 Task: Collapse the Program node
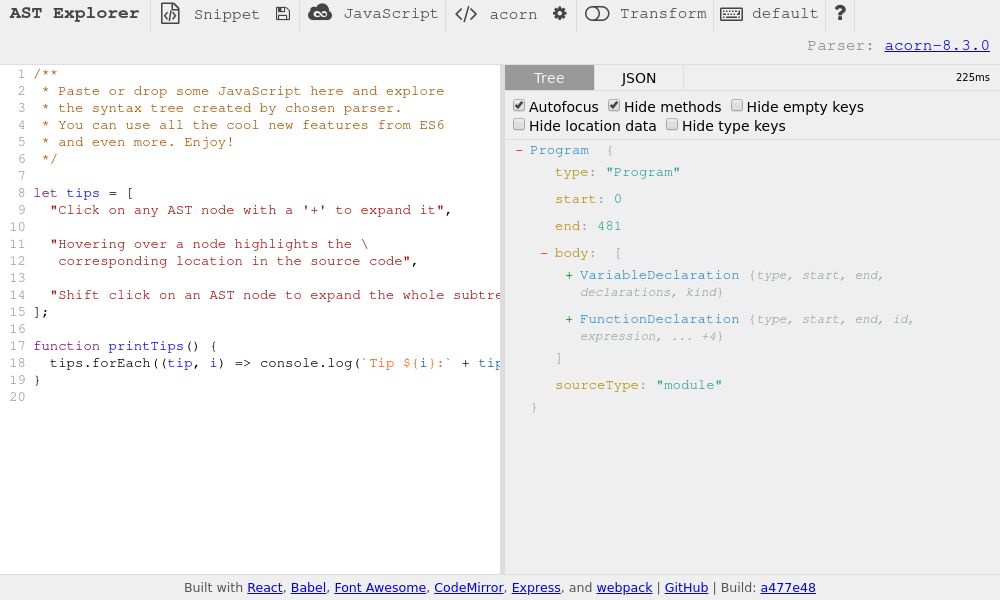[x=519, y=150]
